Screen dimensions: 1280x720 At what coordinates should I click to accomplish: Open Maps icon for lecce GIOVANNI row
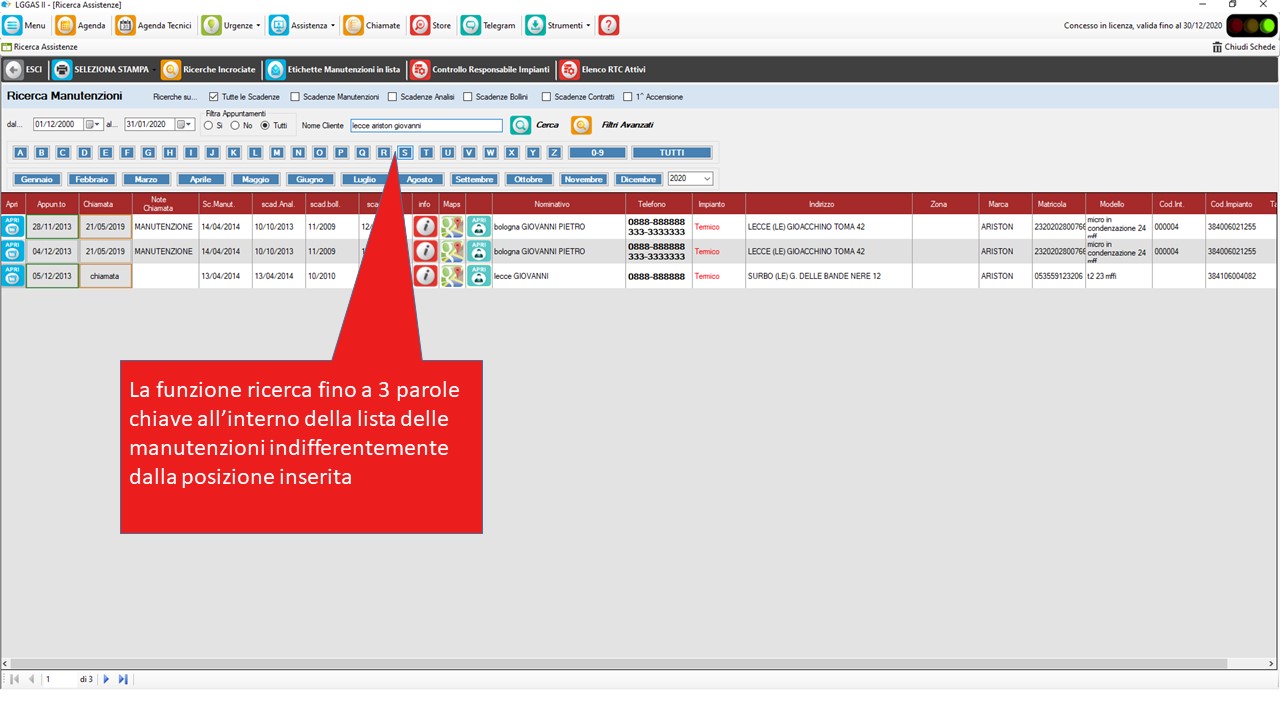[452, 276]
